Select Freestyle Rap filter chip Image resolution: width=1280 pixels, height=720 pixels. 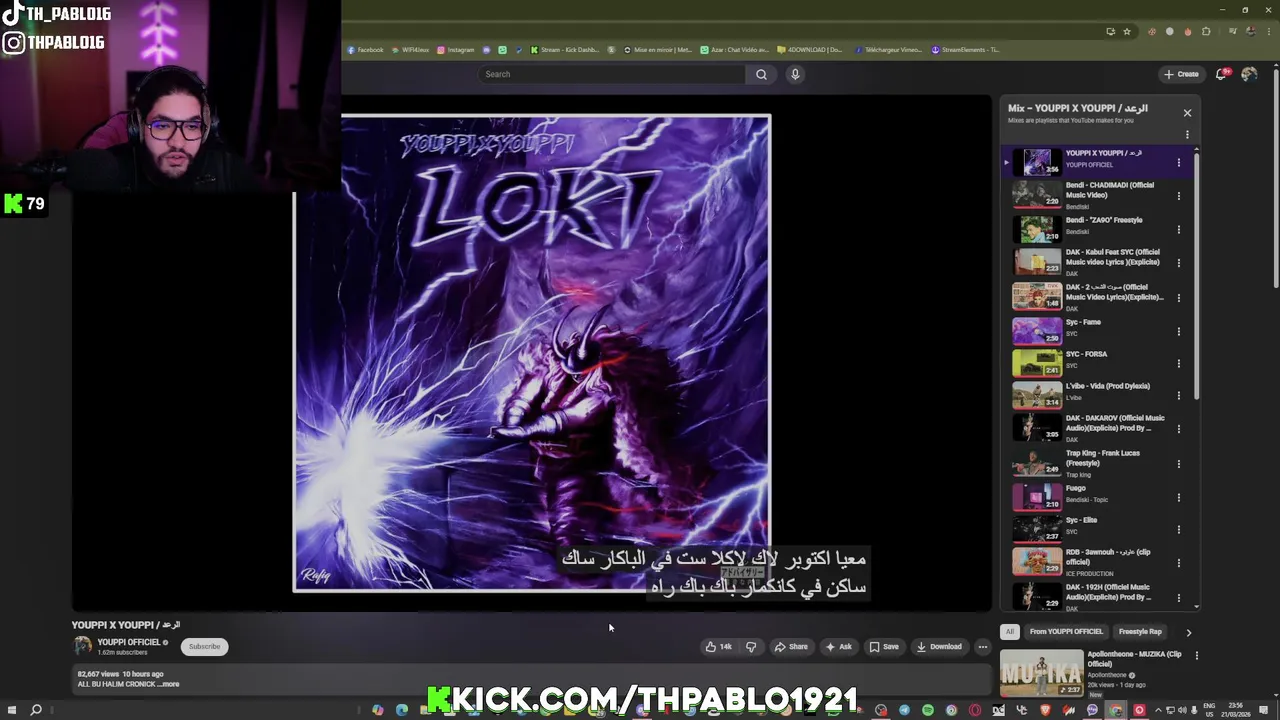[1140, 631]
